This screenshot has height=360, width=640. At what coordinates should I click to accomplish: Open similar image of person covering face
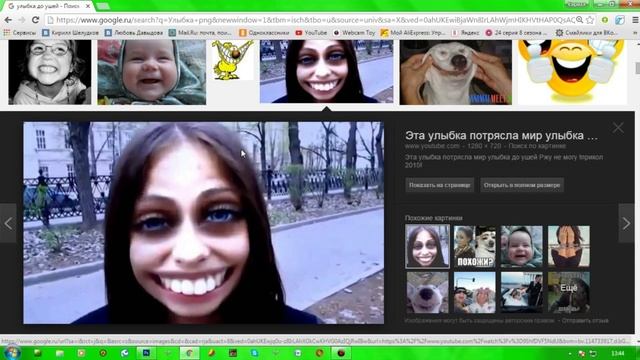click(569, 246)
